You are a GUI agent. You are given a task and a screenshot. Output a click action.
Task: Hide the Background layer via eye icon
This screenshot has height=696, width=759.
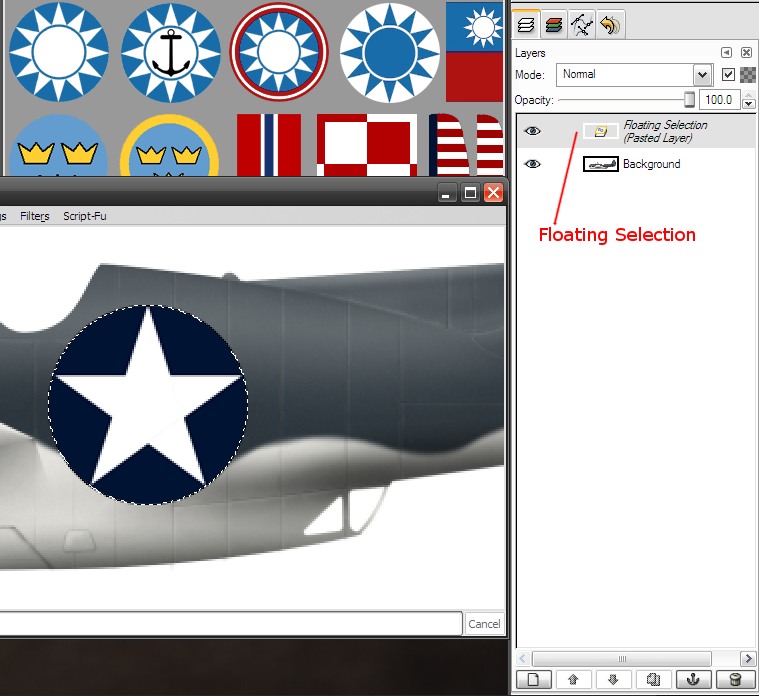tap(532, 164)
